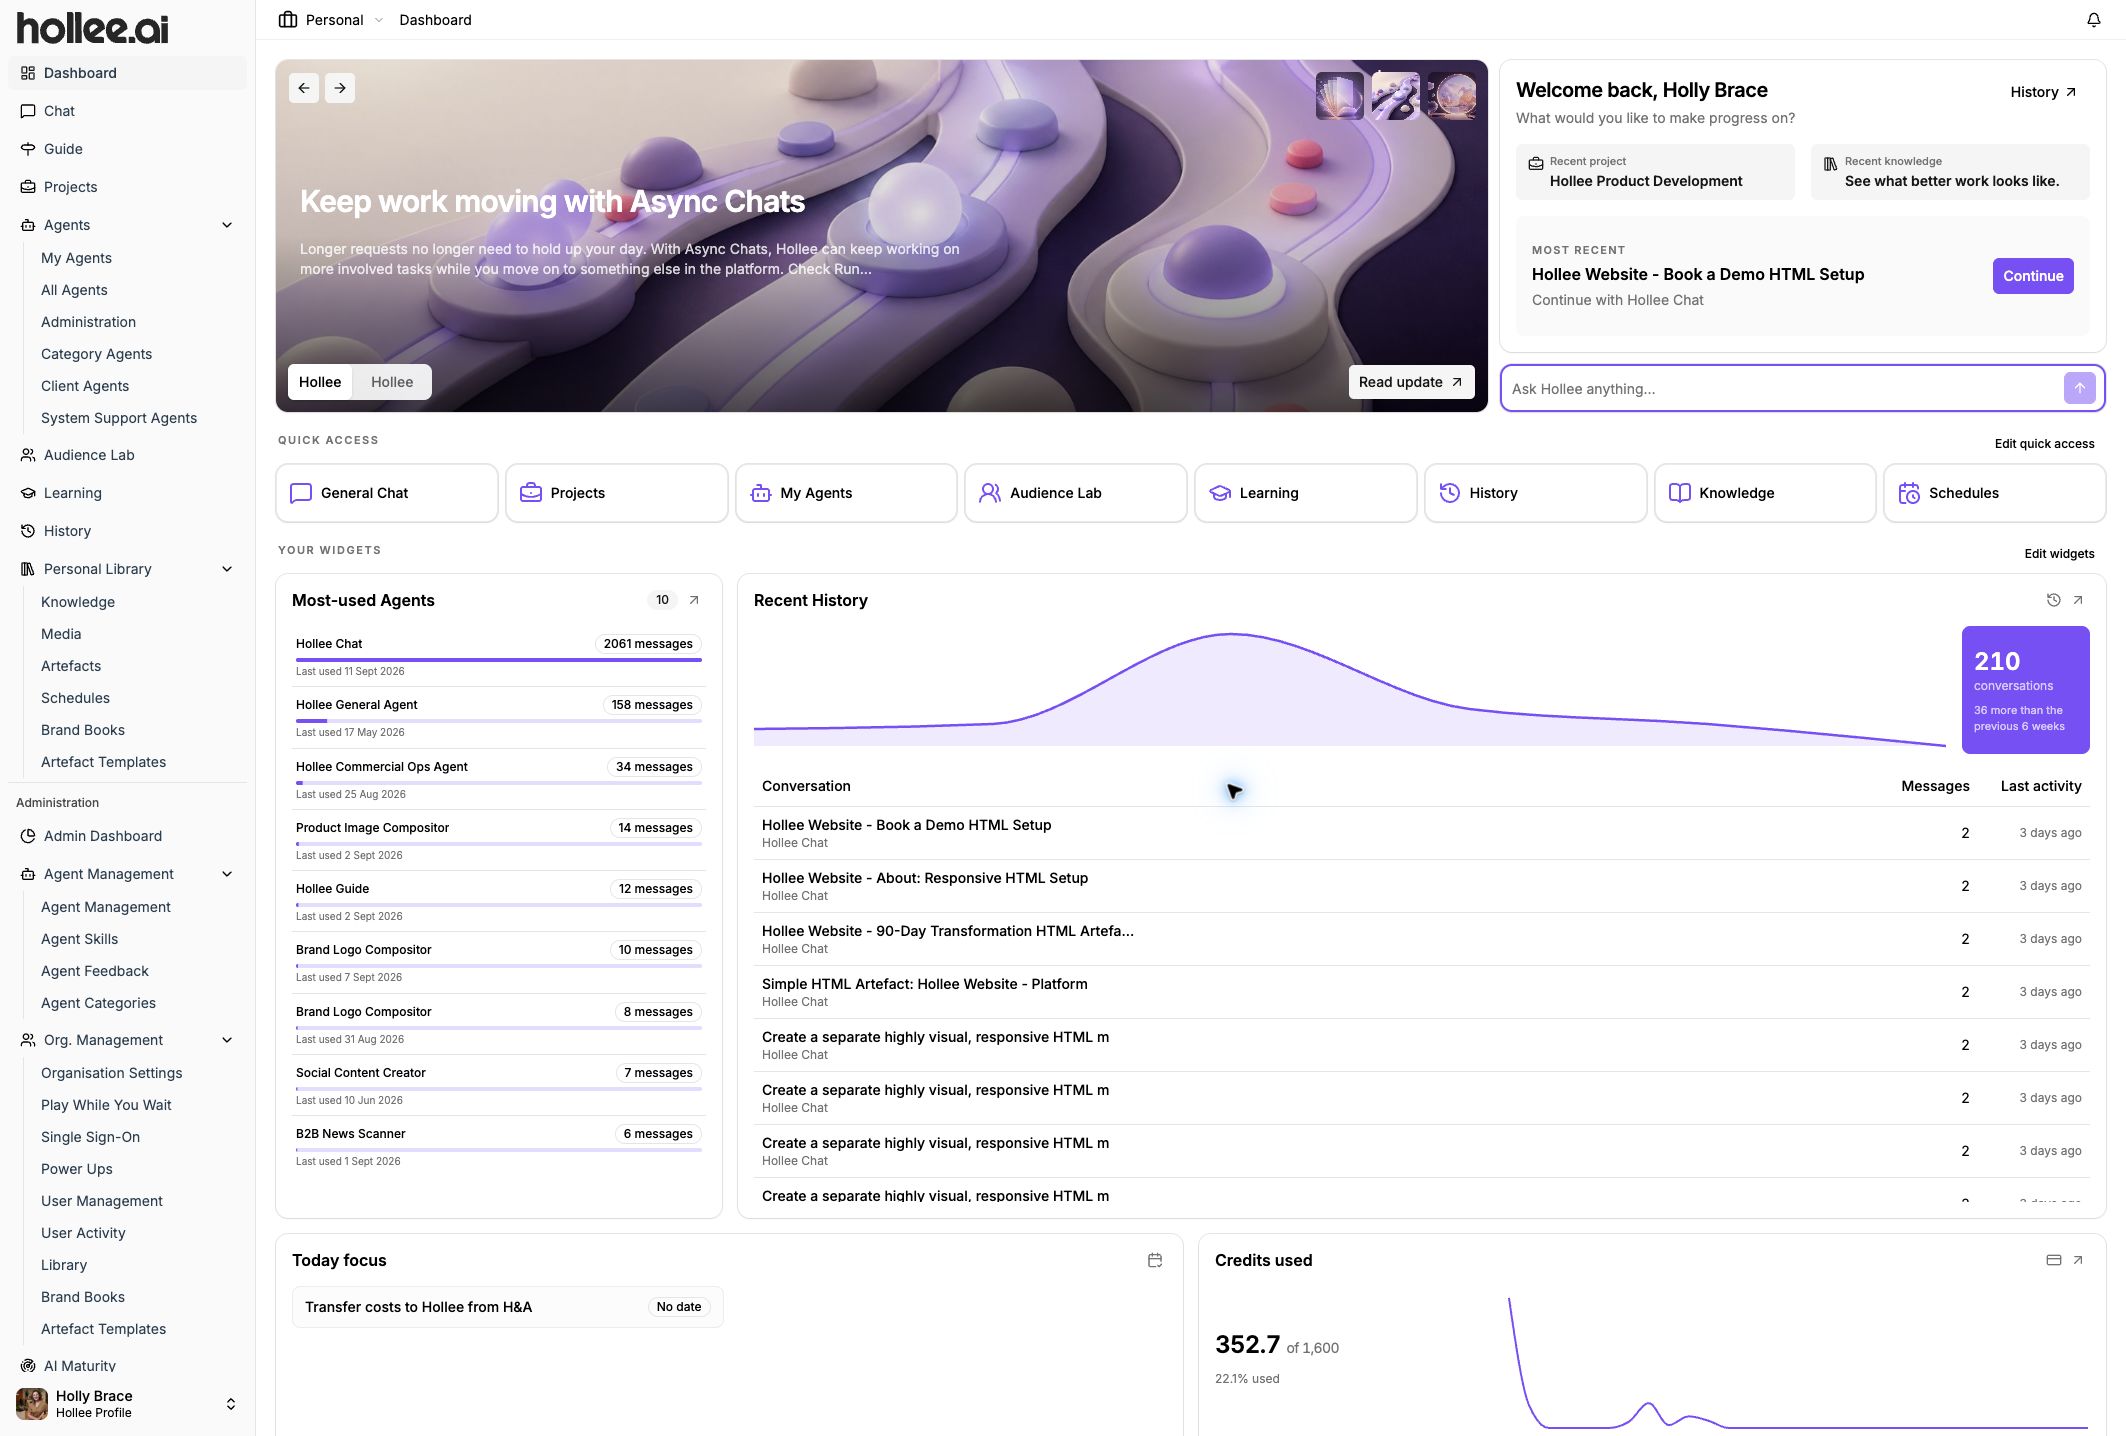Open Schedules quick access card
2126x1436 pixels.
tap(1995, 493)
